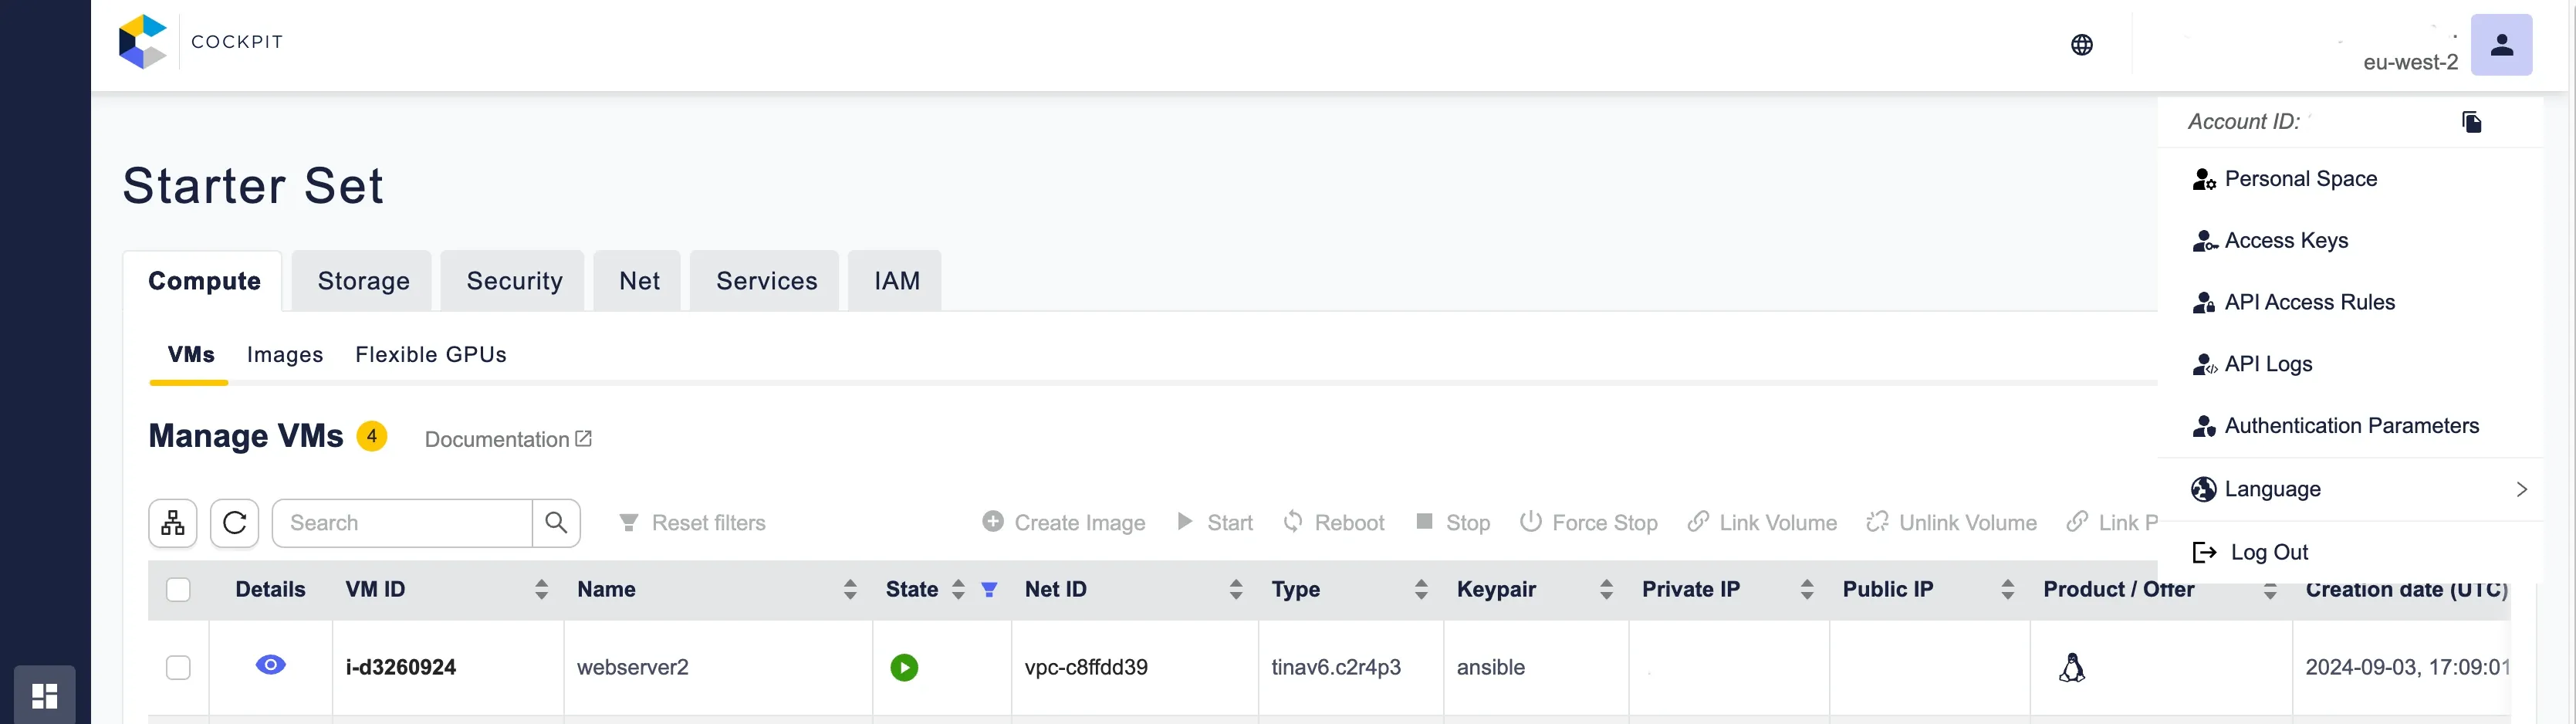Sort the table by VM ID
Image resolution: width=2576 pixels, height=724 pixels.
click(541, 590)
